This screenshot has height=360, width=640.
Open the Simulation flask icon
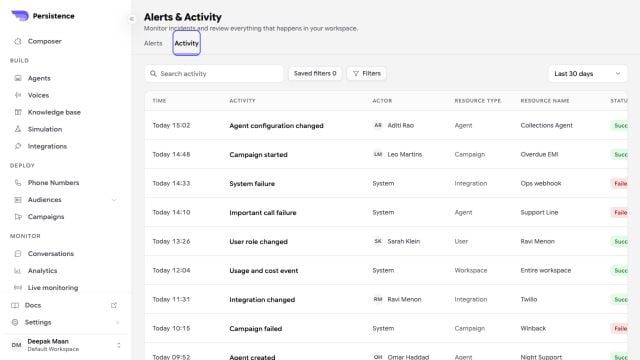(x=18, y=129)
